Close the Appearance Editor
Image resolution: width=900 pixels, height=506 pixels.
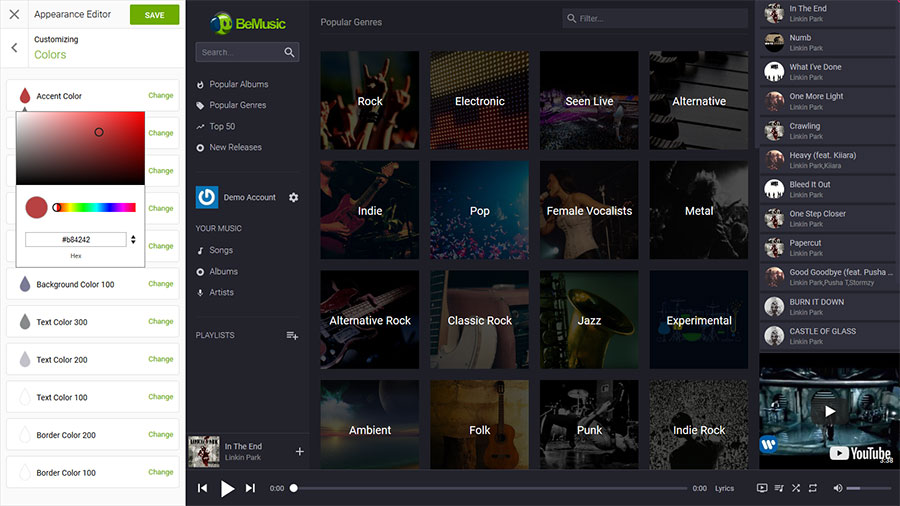tap(14, 15)
